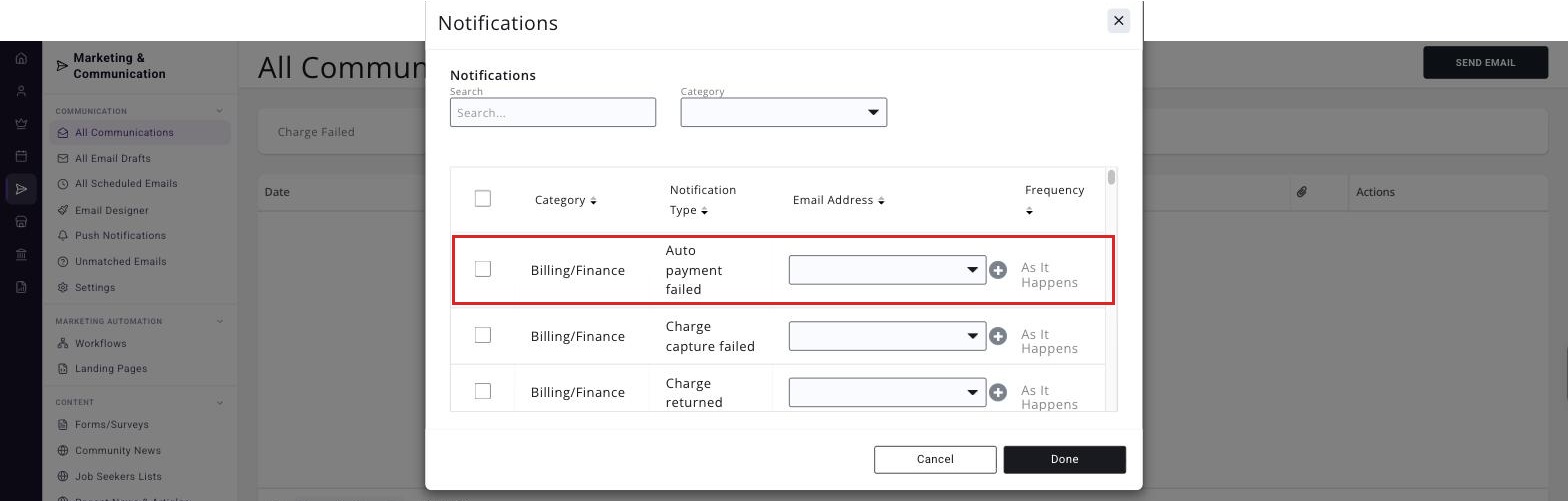Add email address for Charge capture failed
1568x501 pixels.
tap(997, 336)
